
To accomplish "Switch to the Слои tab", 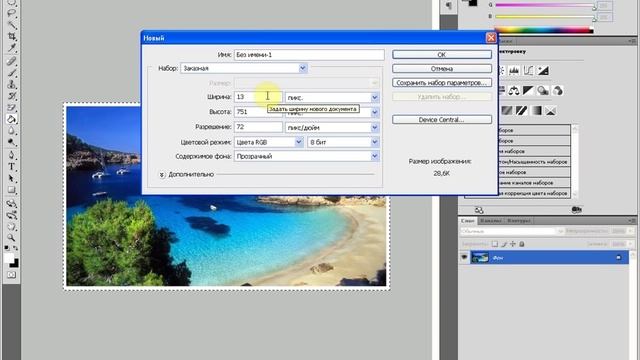I will point(467,220).
